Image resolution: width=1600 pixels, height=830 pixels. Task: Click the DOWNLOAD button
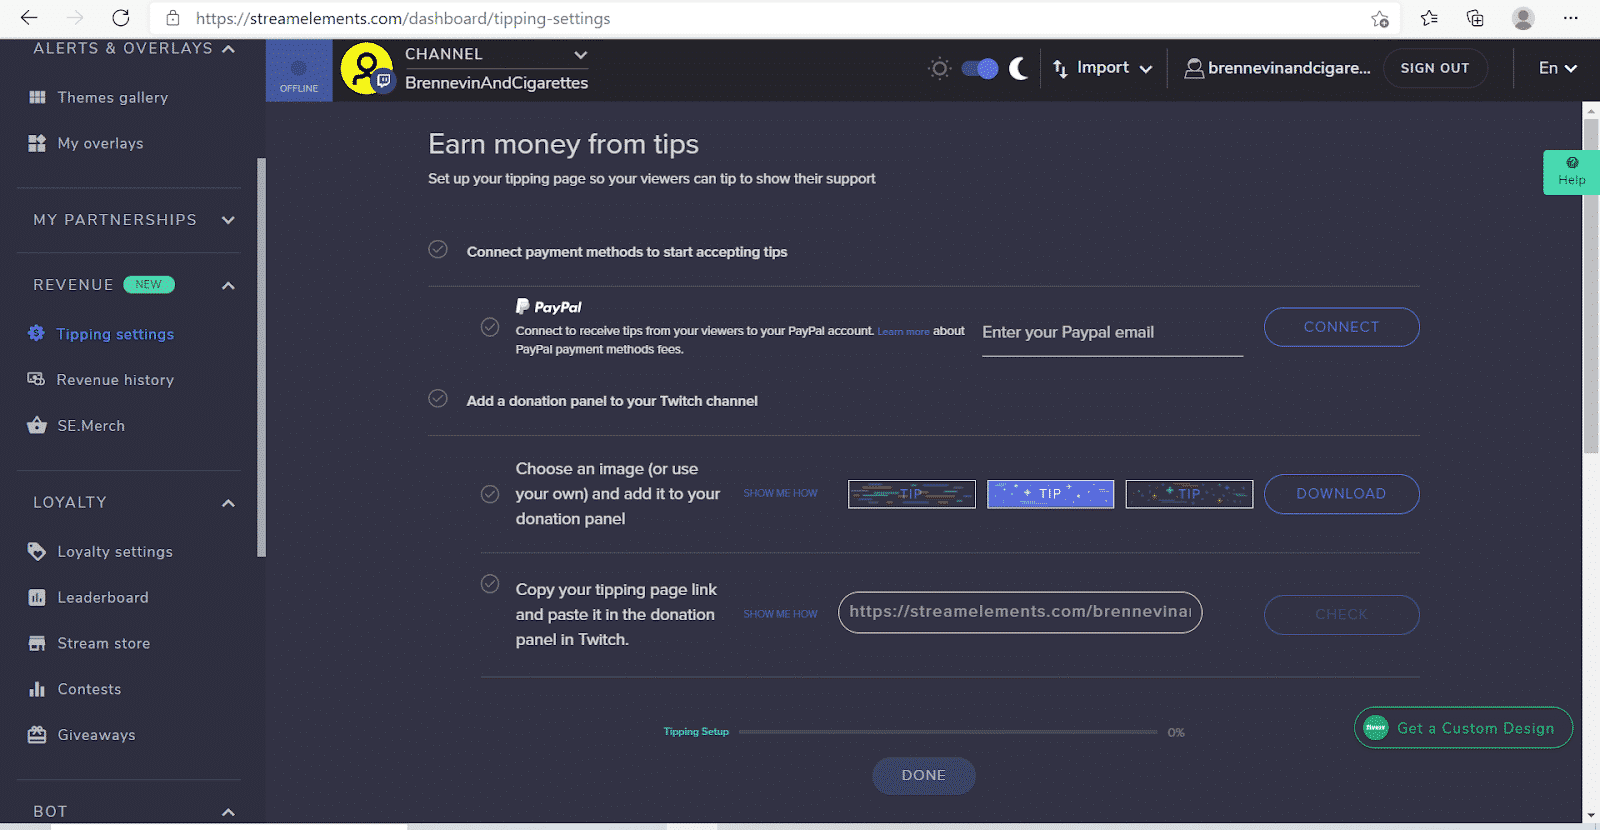coord(1341,494)
